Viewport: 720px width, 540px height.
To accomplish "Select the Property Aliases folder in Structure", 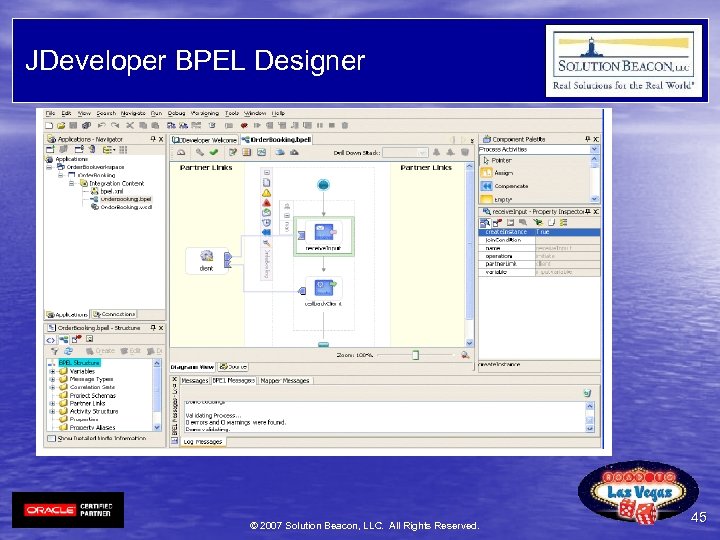I will (x=88, y=427).
